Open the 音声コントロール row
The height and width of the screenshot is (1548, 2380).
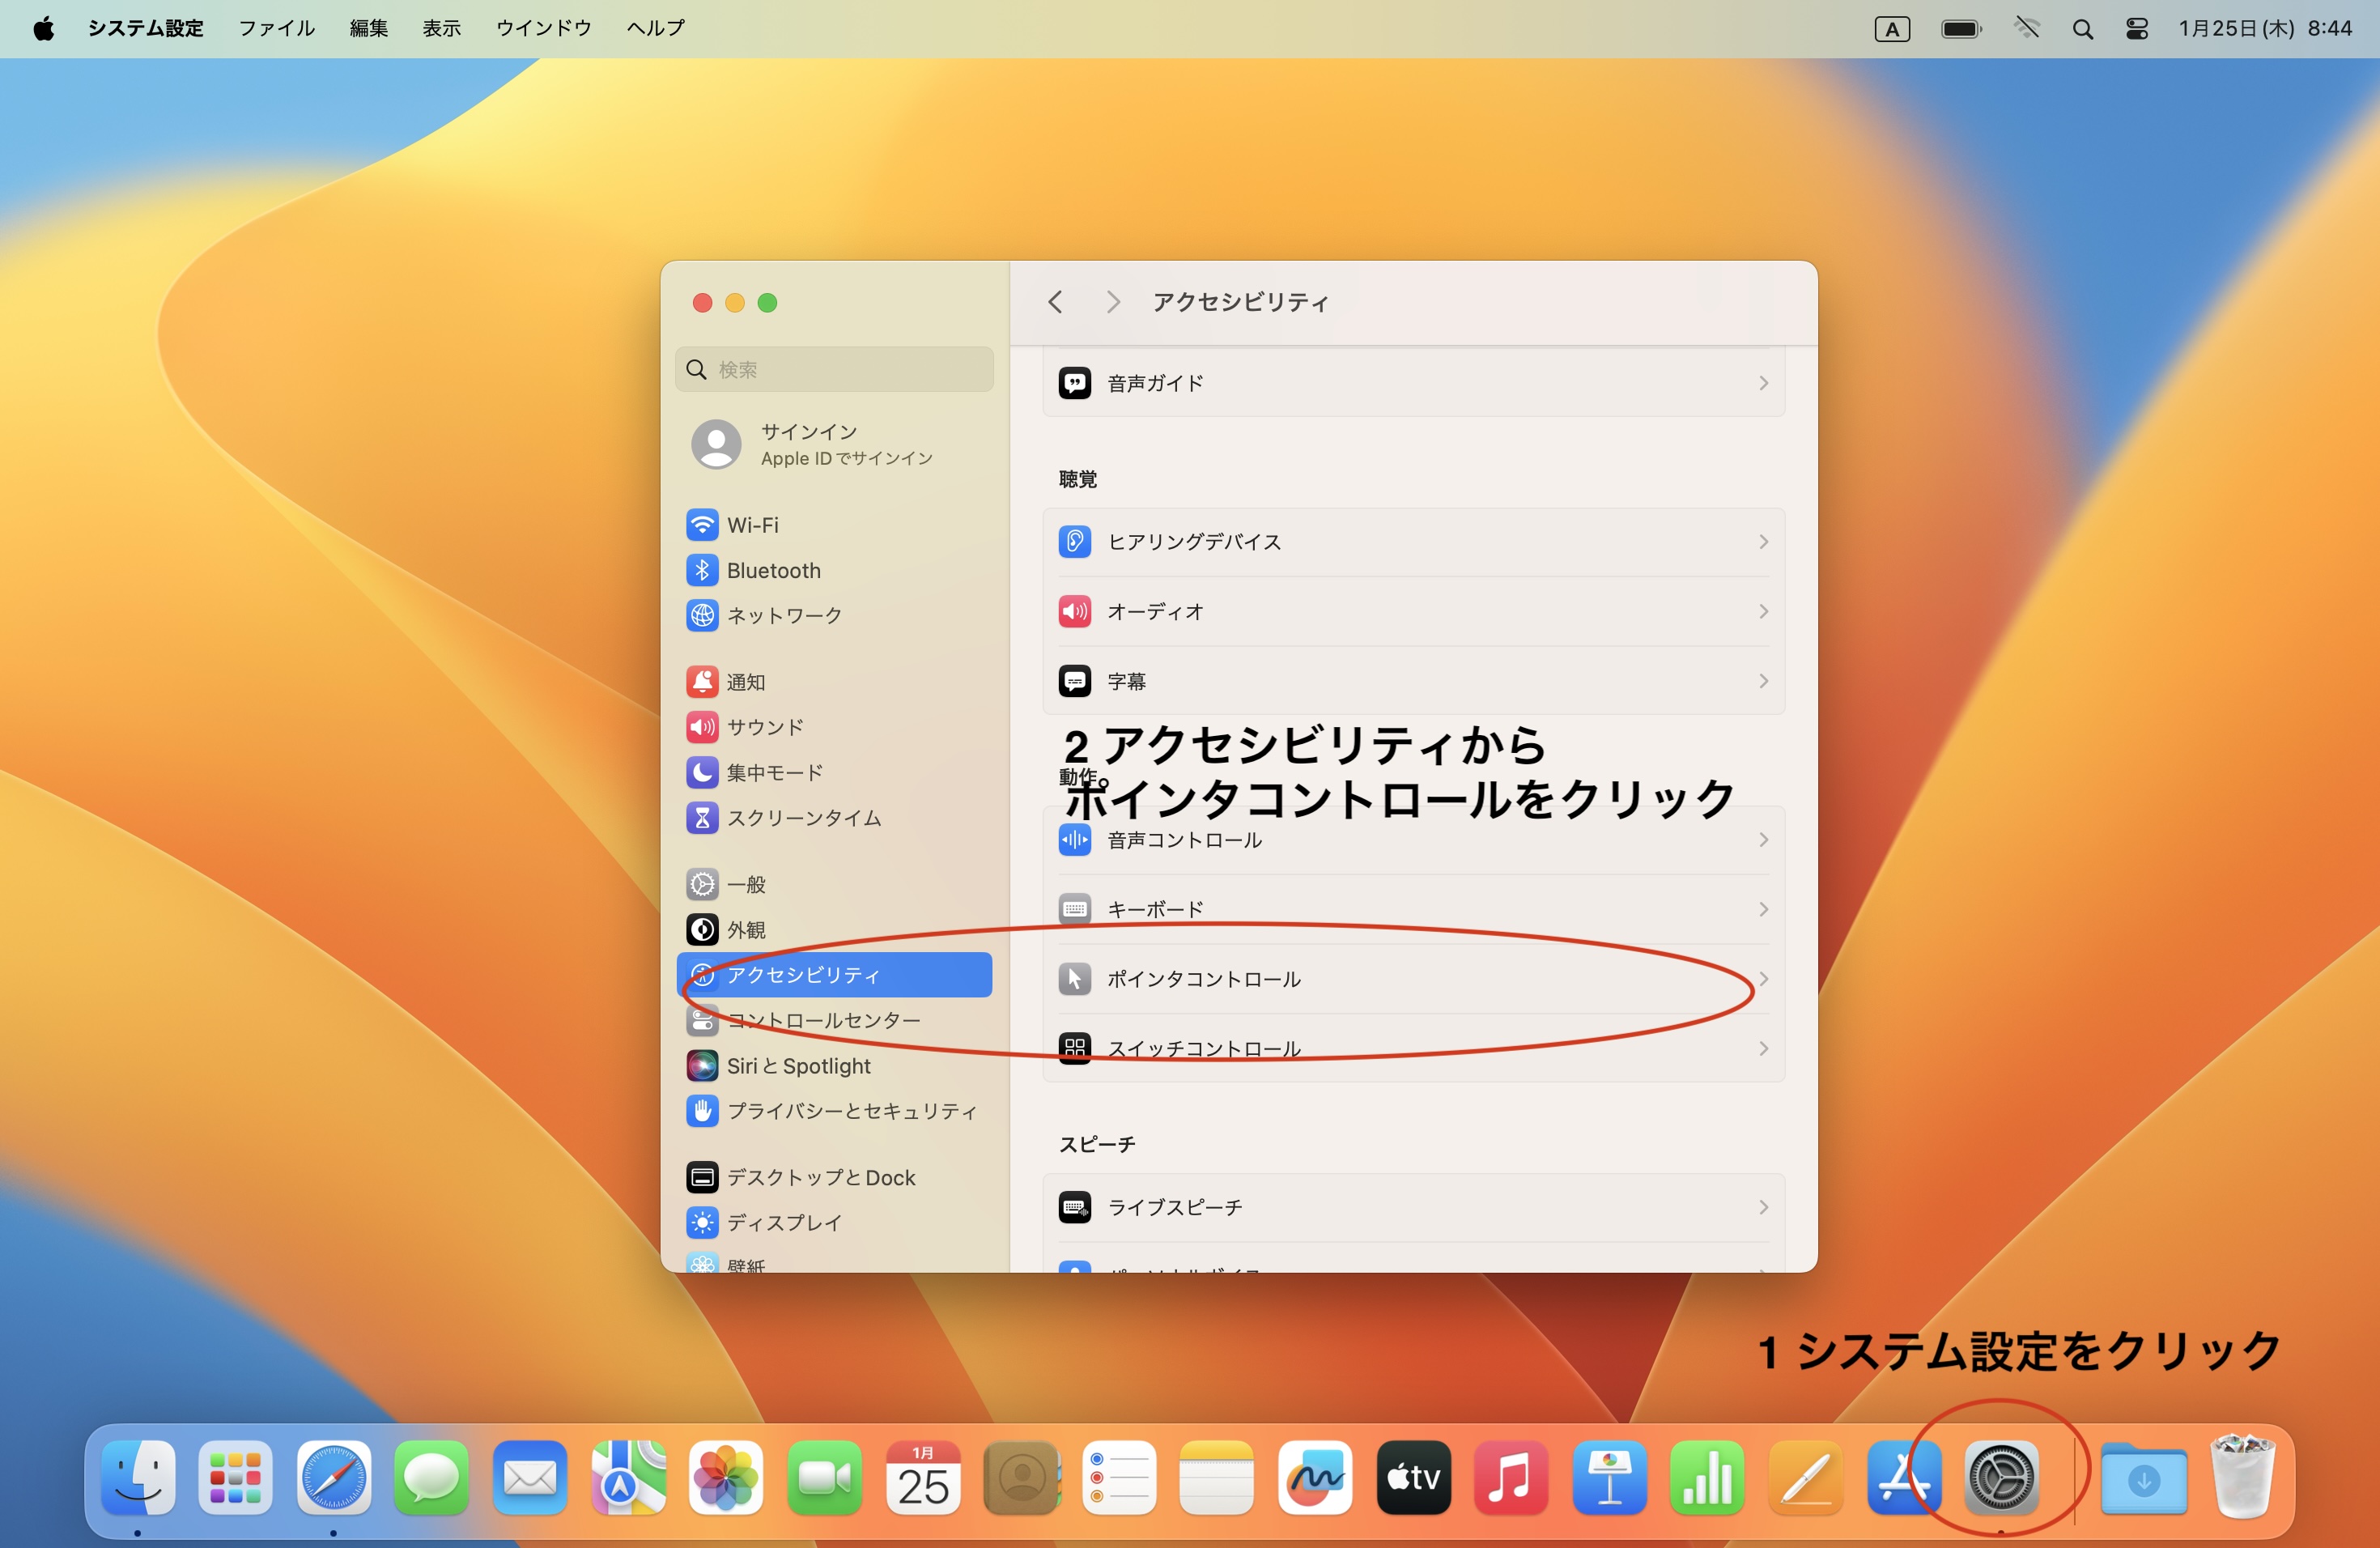click(x=1413, y=840)
